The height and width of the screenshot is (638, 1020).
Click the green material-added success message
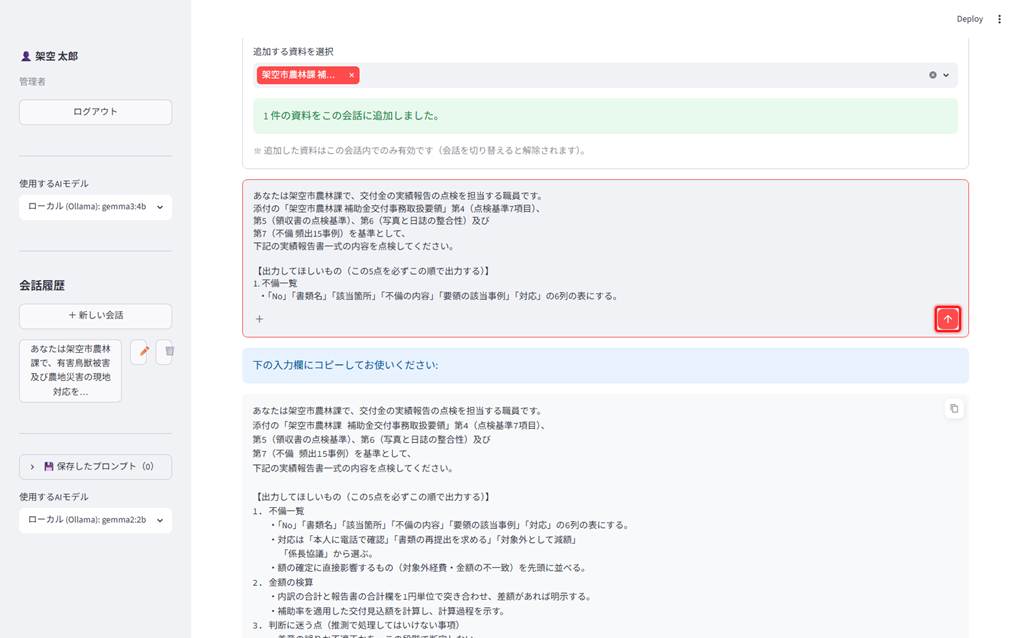(605, 116)
